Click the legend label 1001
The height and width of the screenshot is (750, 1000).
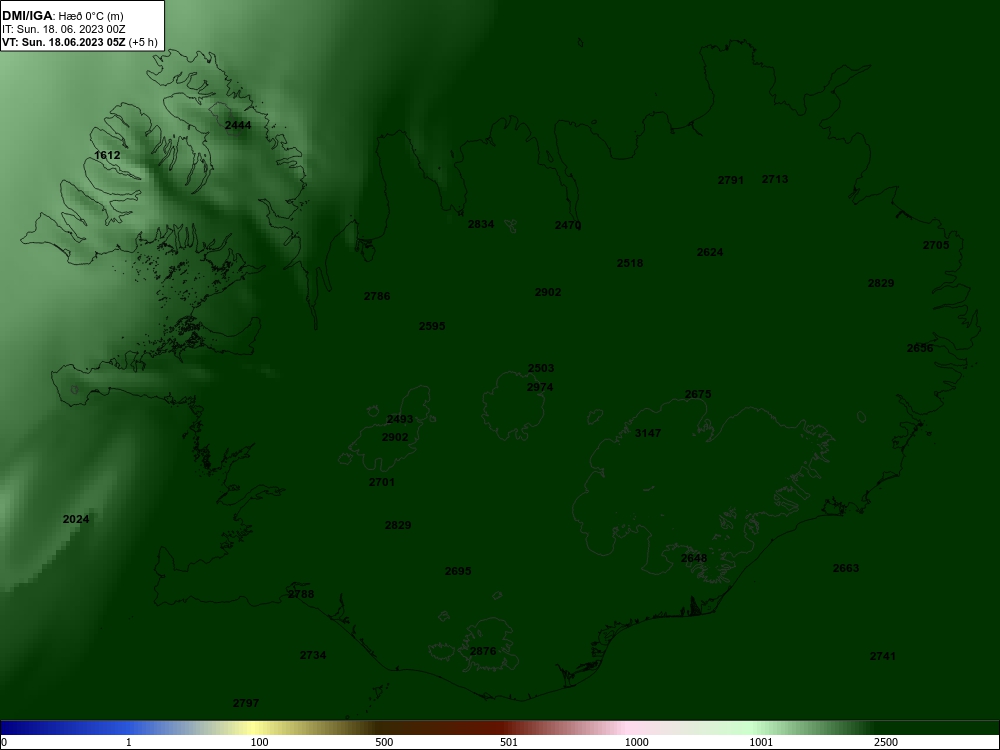click(761, 742)
